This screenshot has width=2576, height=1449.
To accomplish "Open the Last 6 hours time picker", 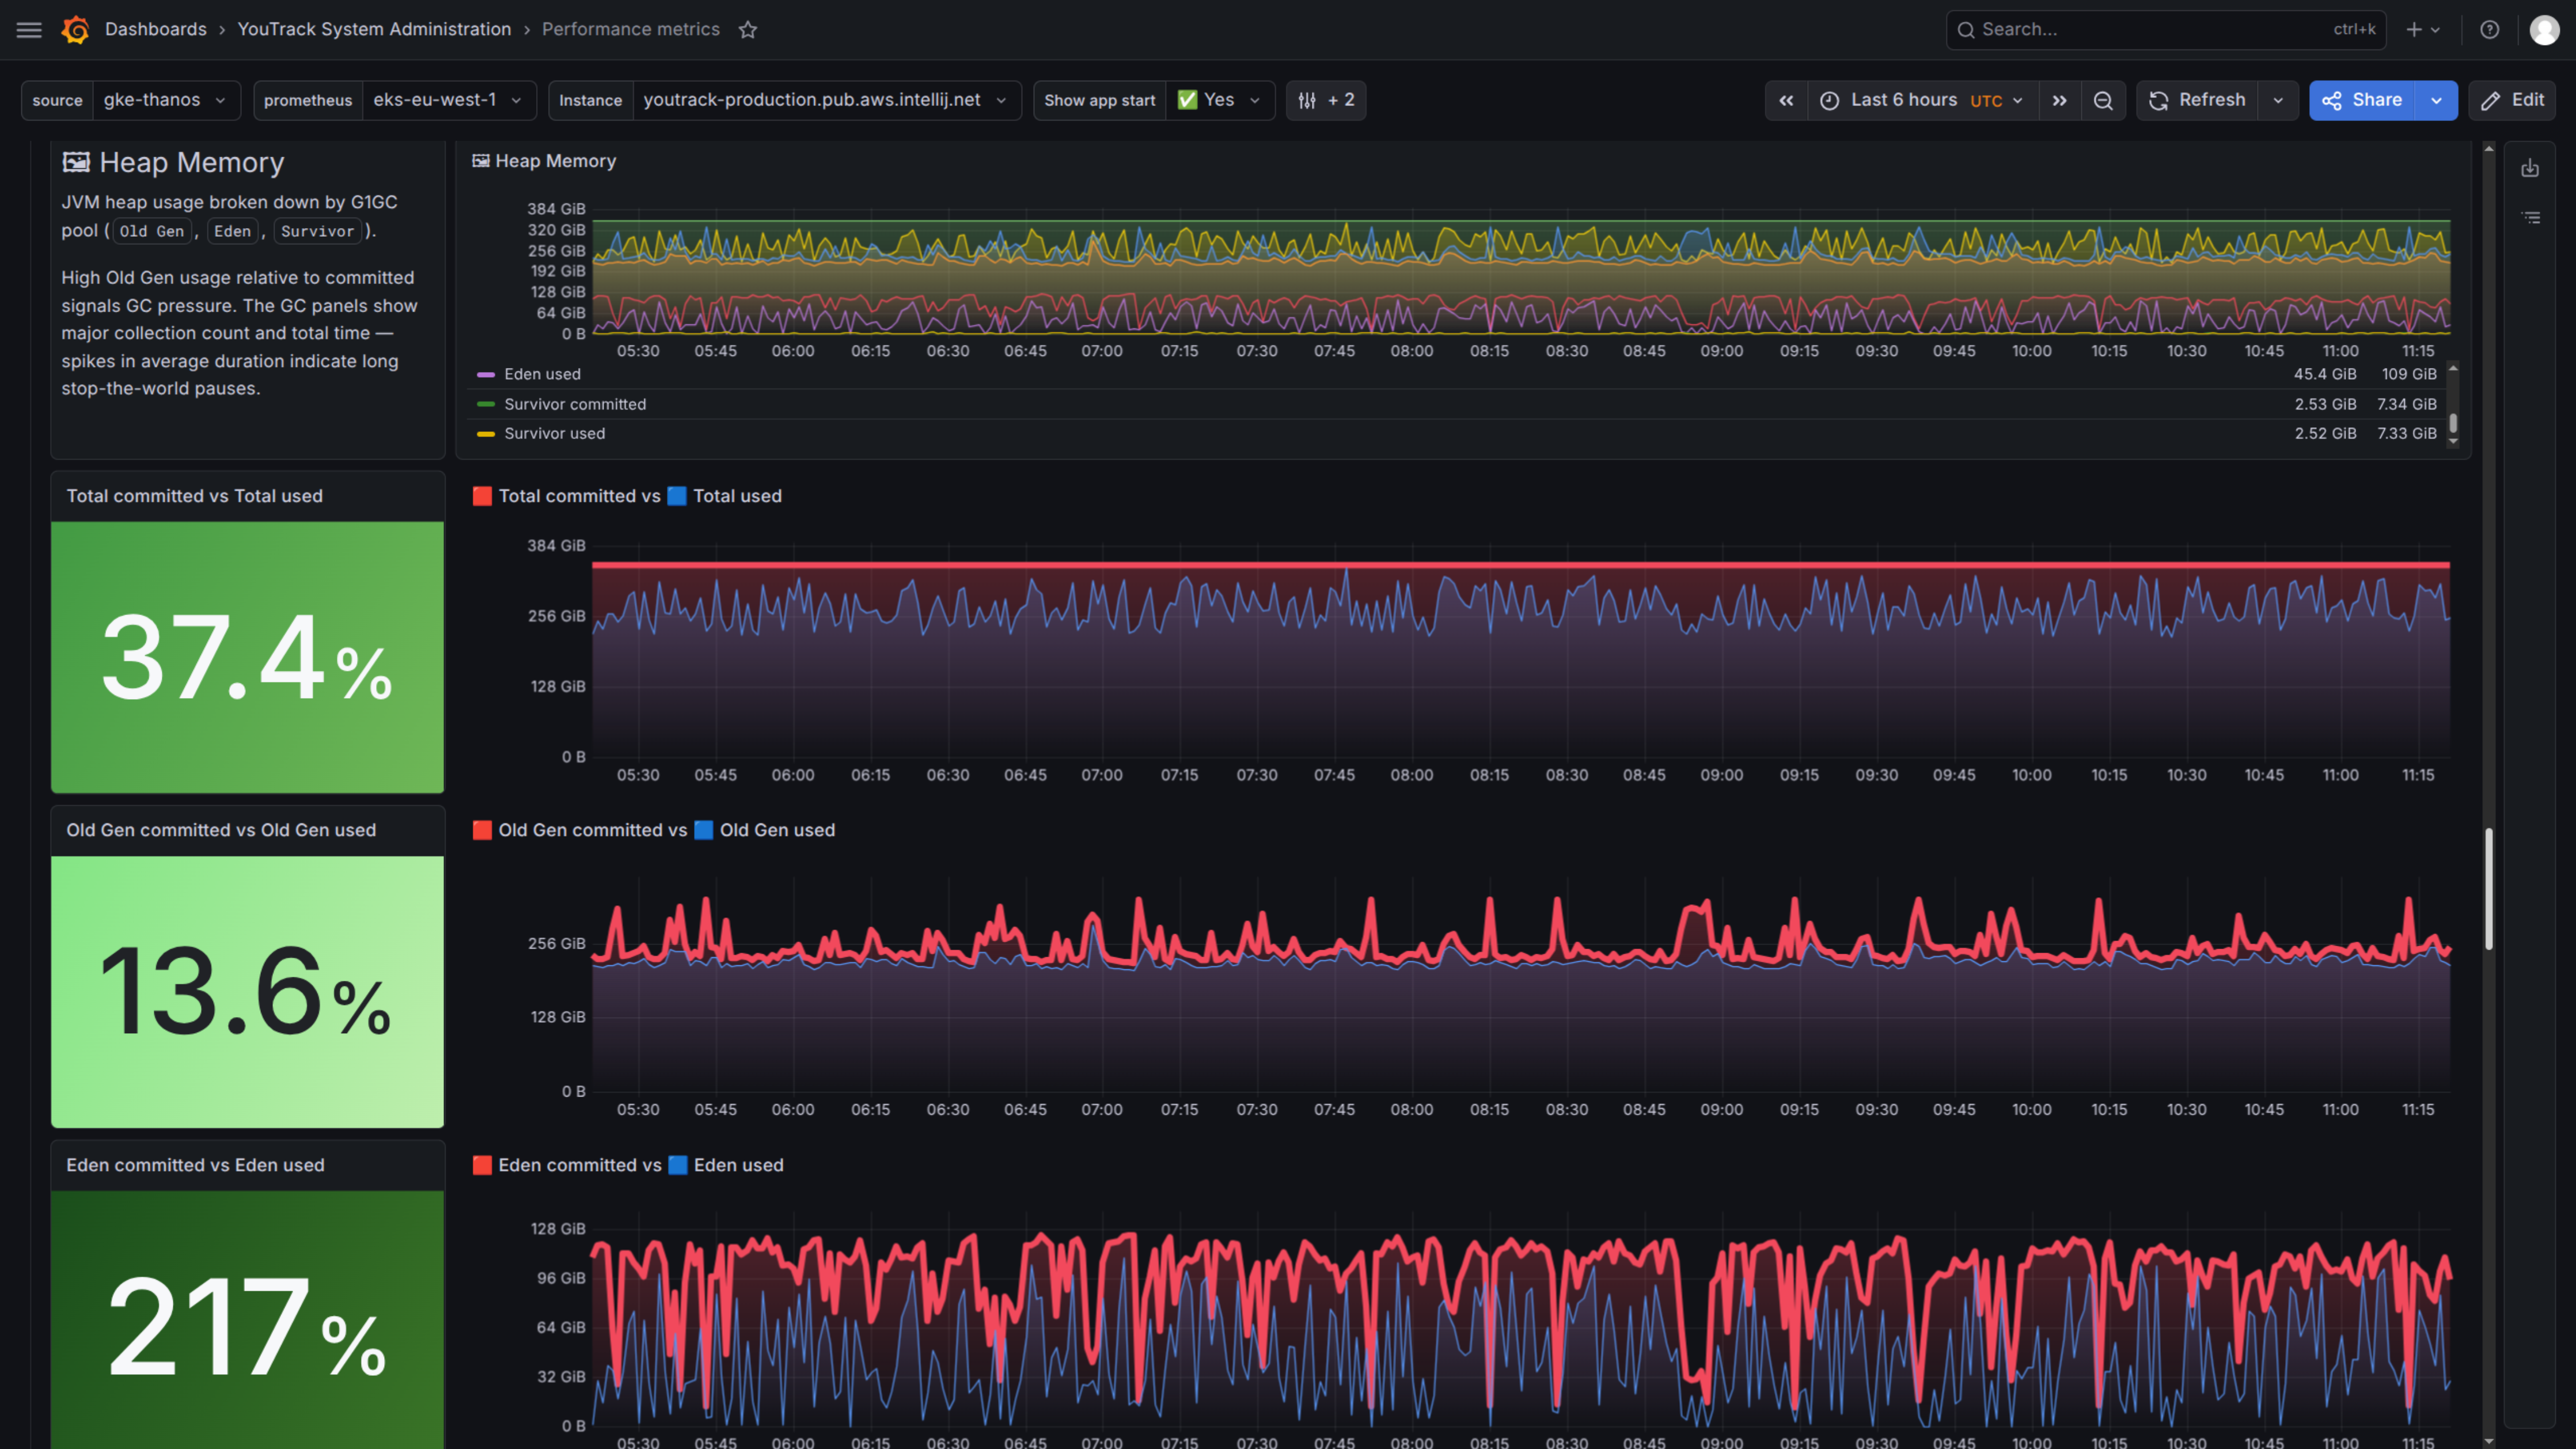I will coord(1923,100).
